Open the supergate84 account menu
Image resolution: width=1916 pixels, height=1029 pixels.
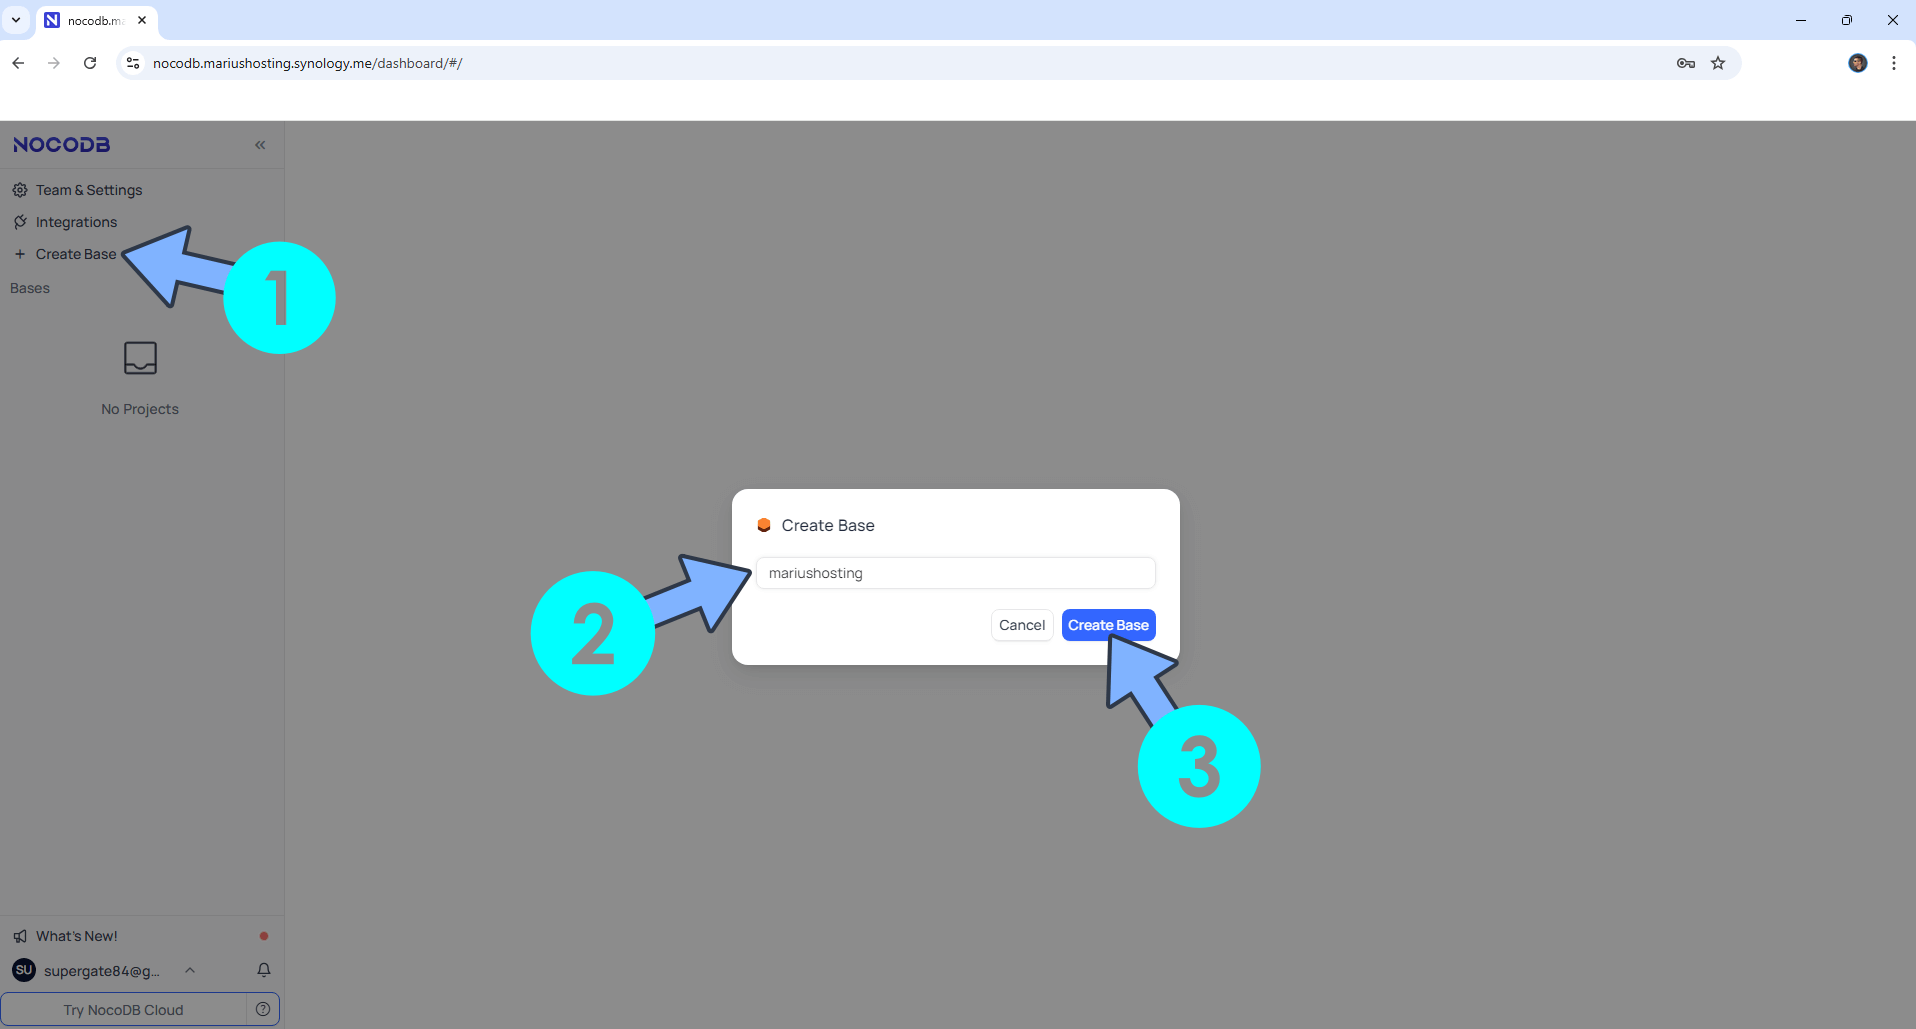[x=102, y=971]
